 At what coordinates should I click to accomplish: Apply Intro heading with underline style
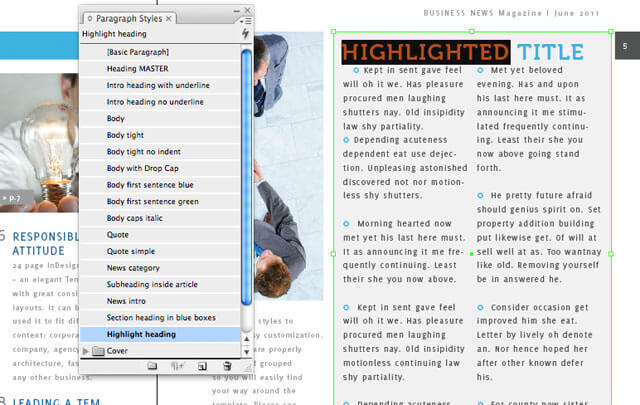[x=160, y=85]
